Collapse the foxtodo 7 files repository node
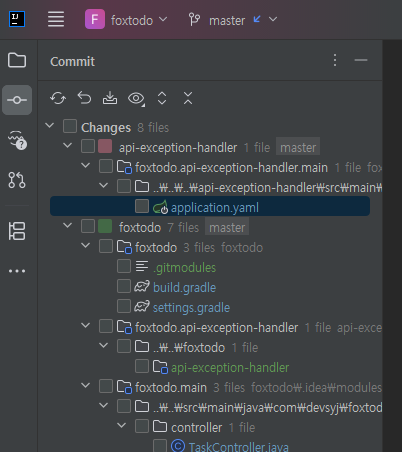 point(68,226)
